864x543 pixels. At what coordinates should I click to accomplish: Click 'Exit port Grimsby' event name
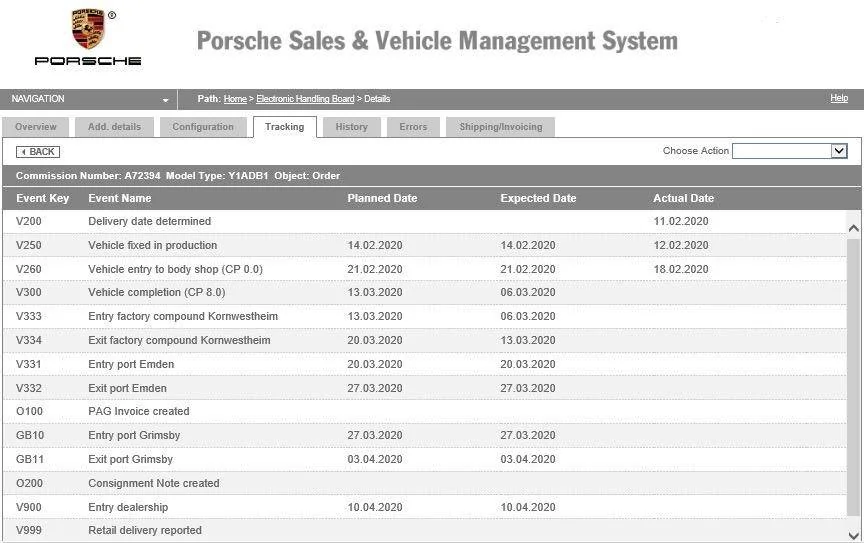tap(131, 459)
